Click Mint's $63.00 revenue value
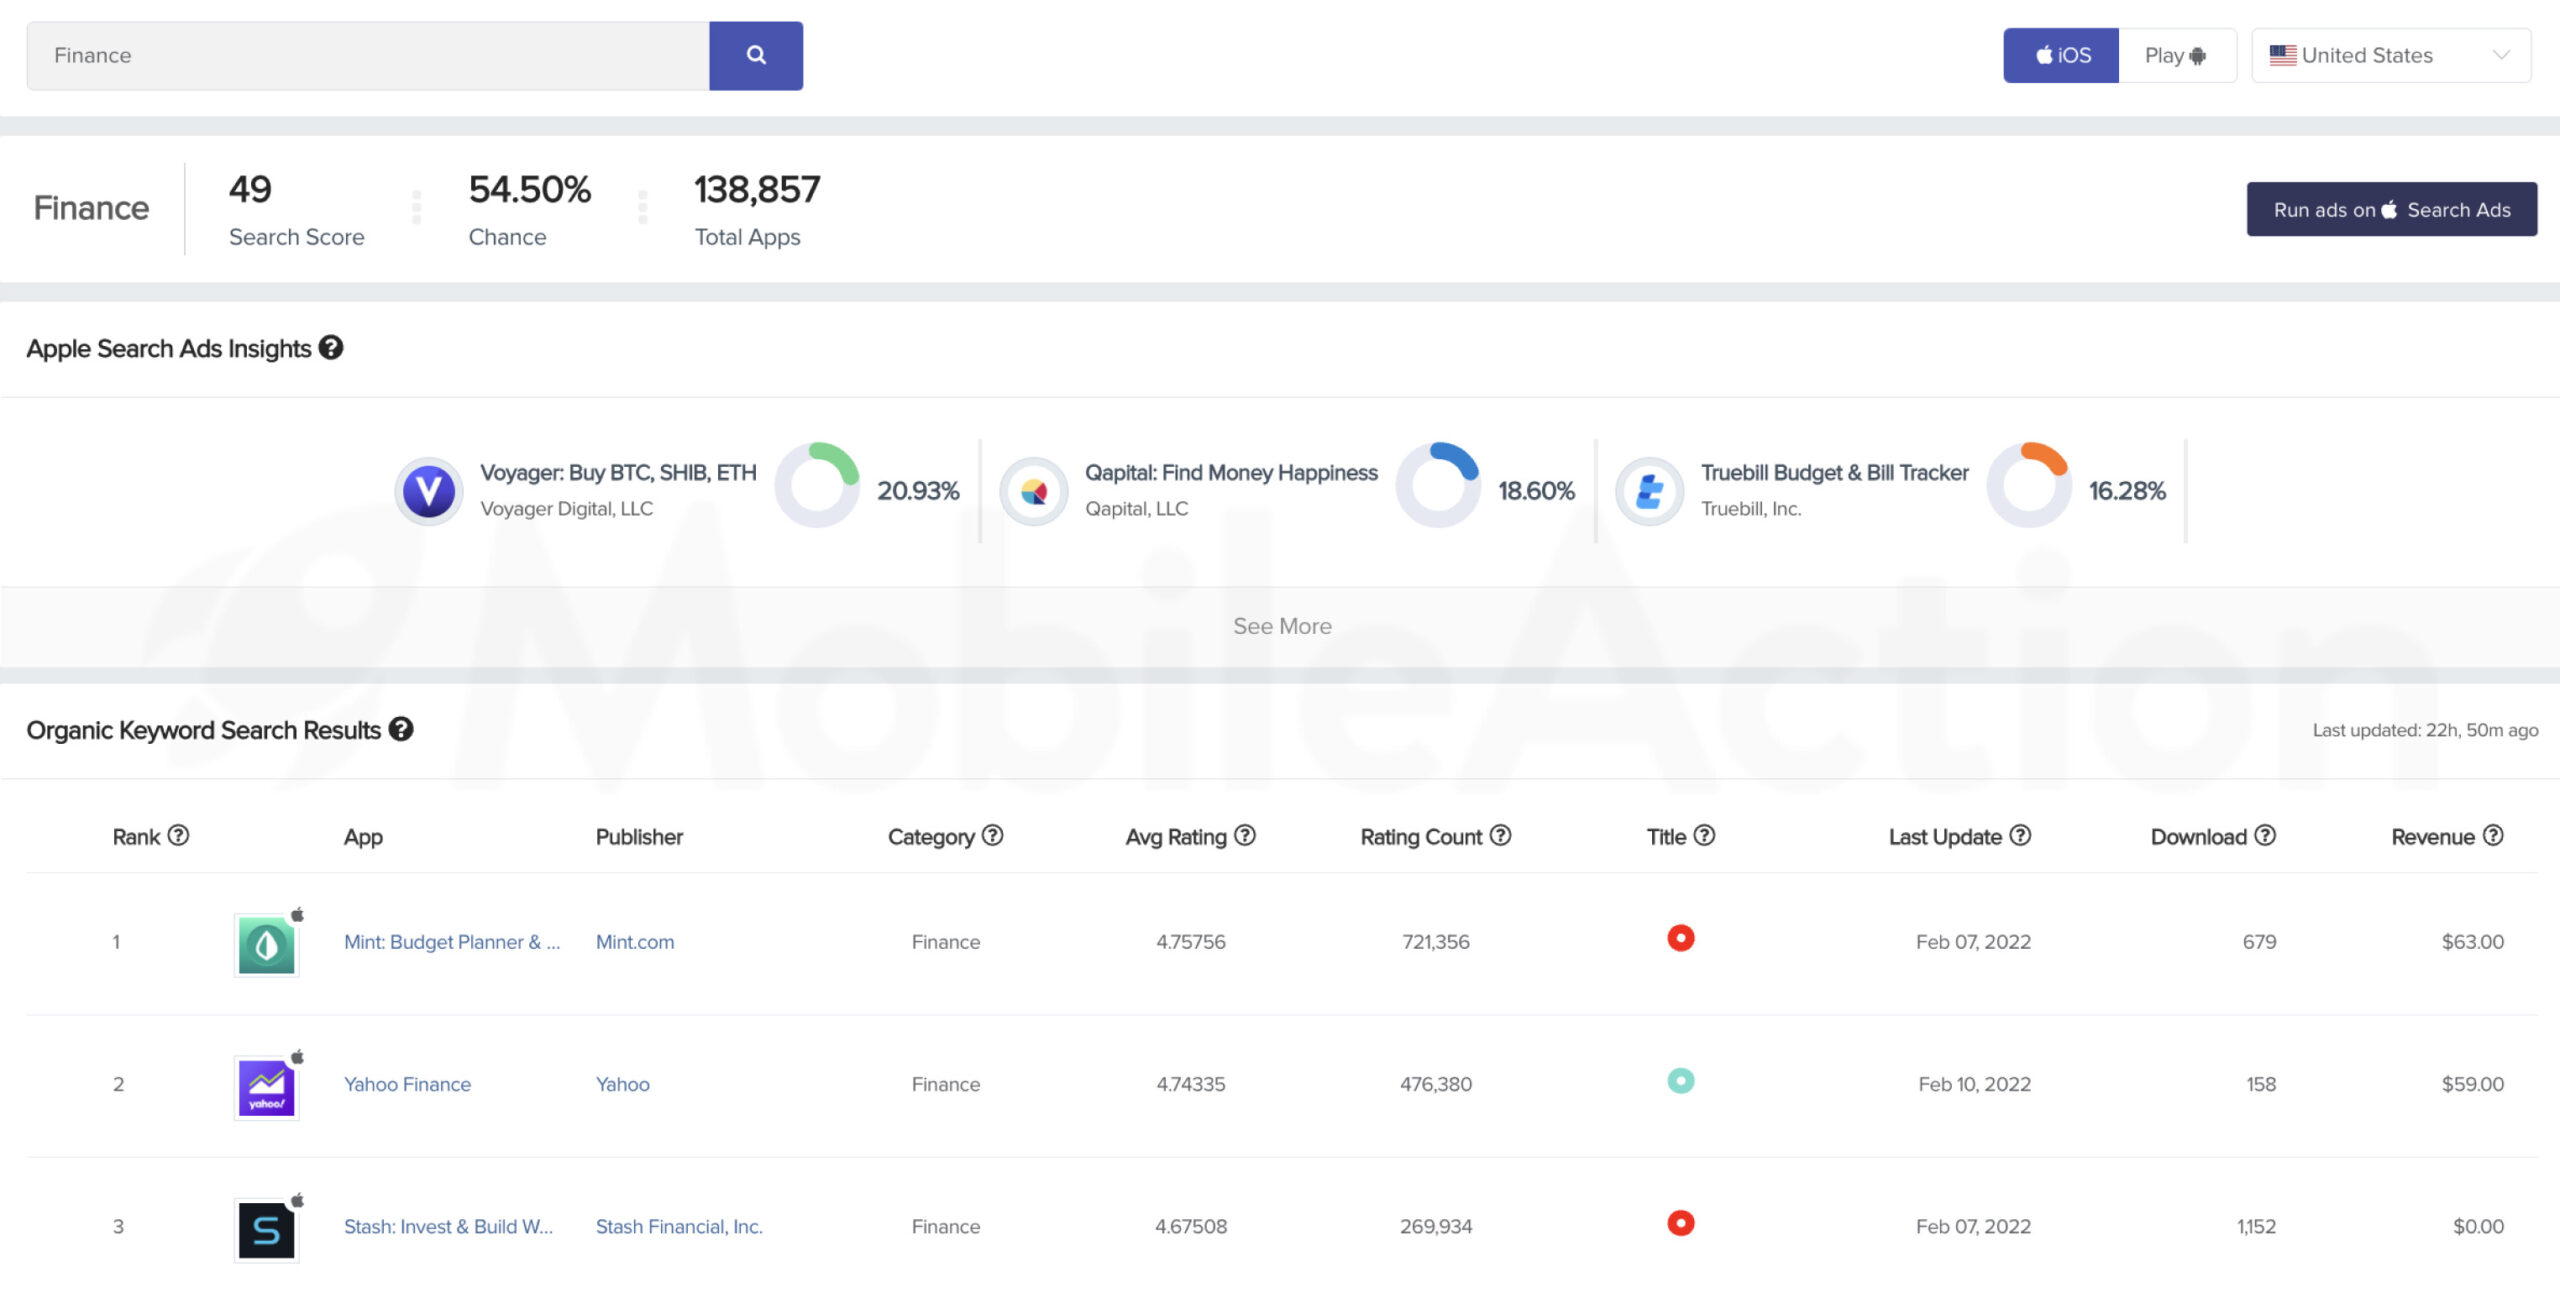Viewport: 2560px width, 1298px height. (2473, 942)
